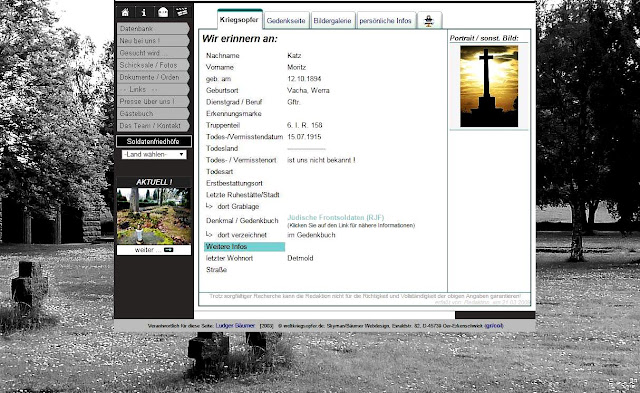Viewport: 640px width, 393px height.
Task: Open Presse über uns! menu item
Action: pyautogui.click(x=153, y=101)
